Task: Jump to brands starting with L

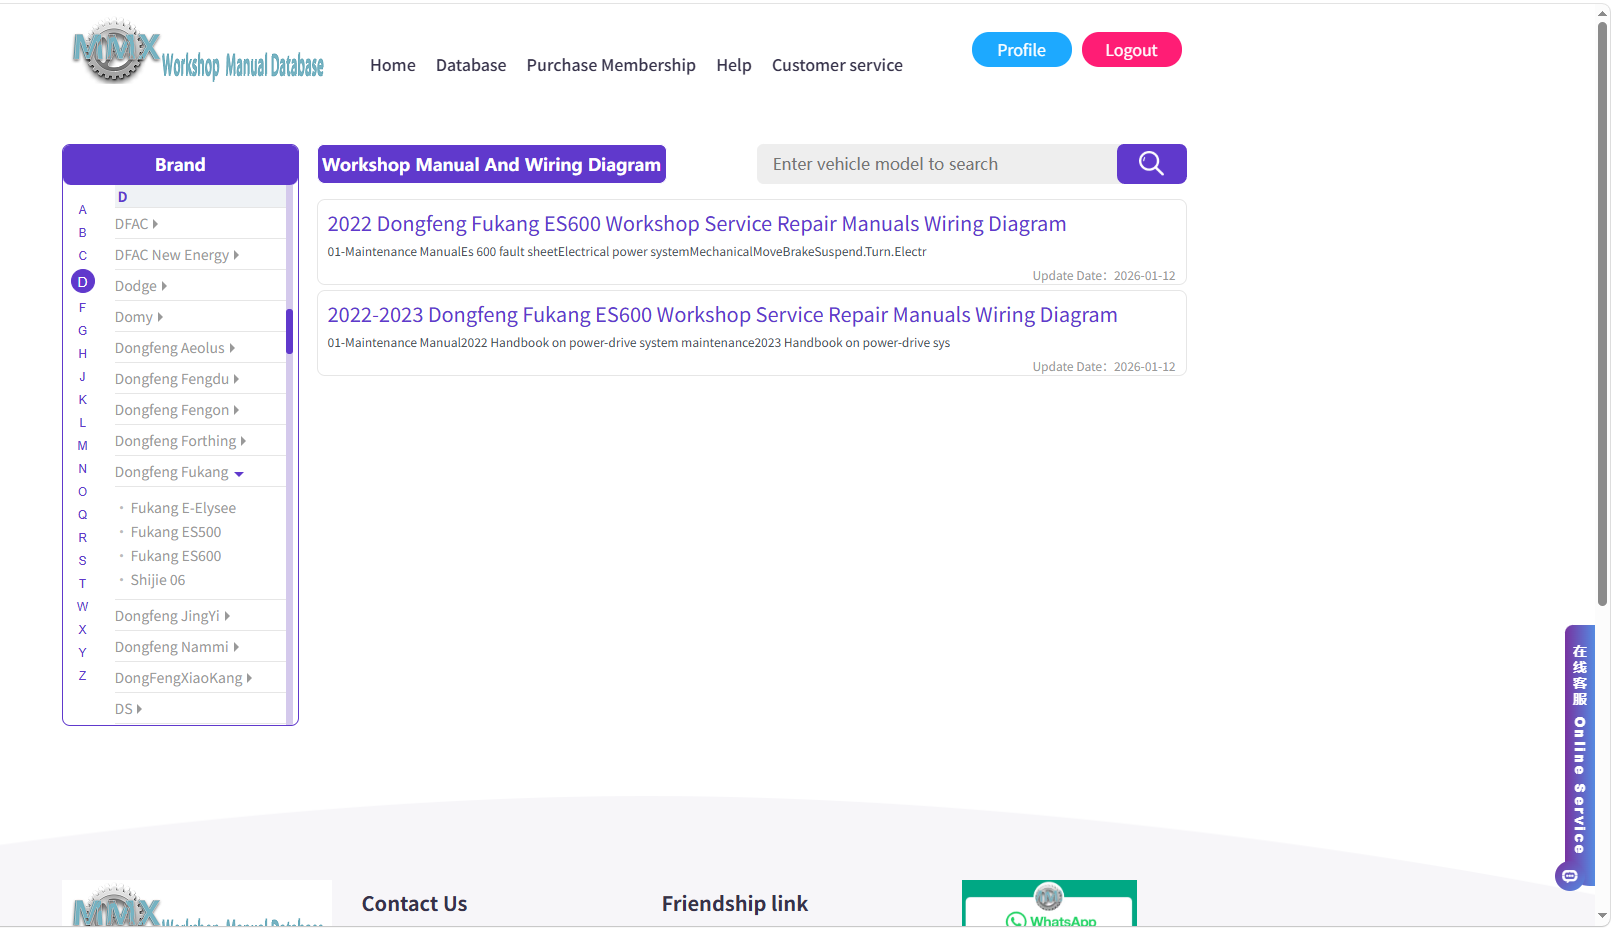Action: pyautogui.click(x=83, y=423)
